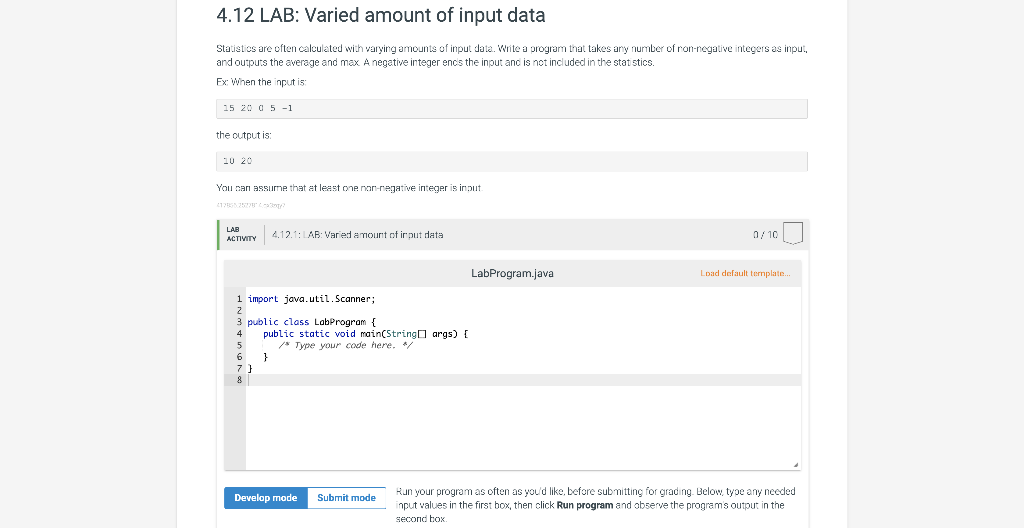
Task: Click the sample input box '15 20 0 5 -1'
Action: click(x=511, y=108)
